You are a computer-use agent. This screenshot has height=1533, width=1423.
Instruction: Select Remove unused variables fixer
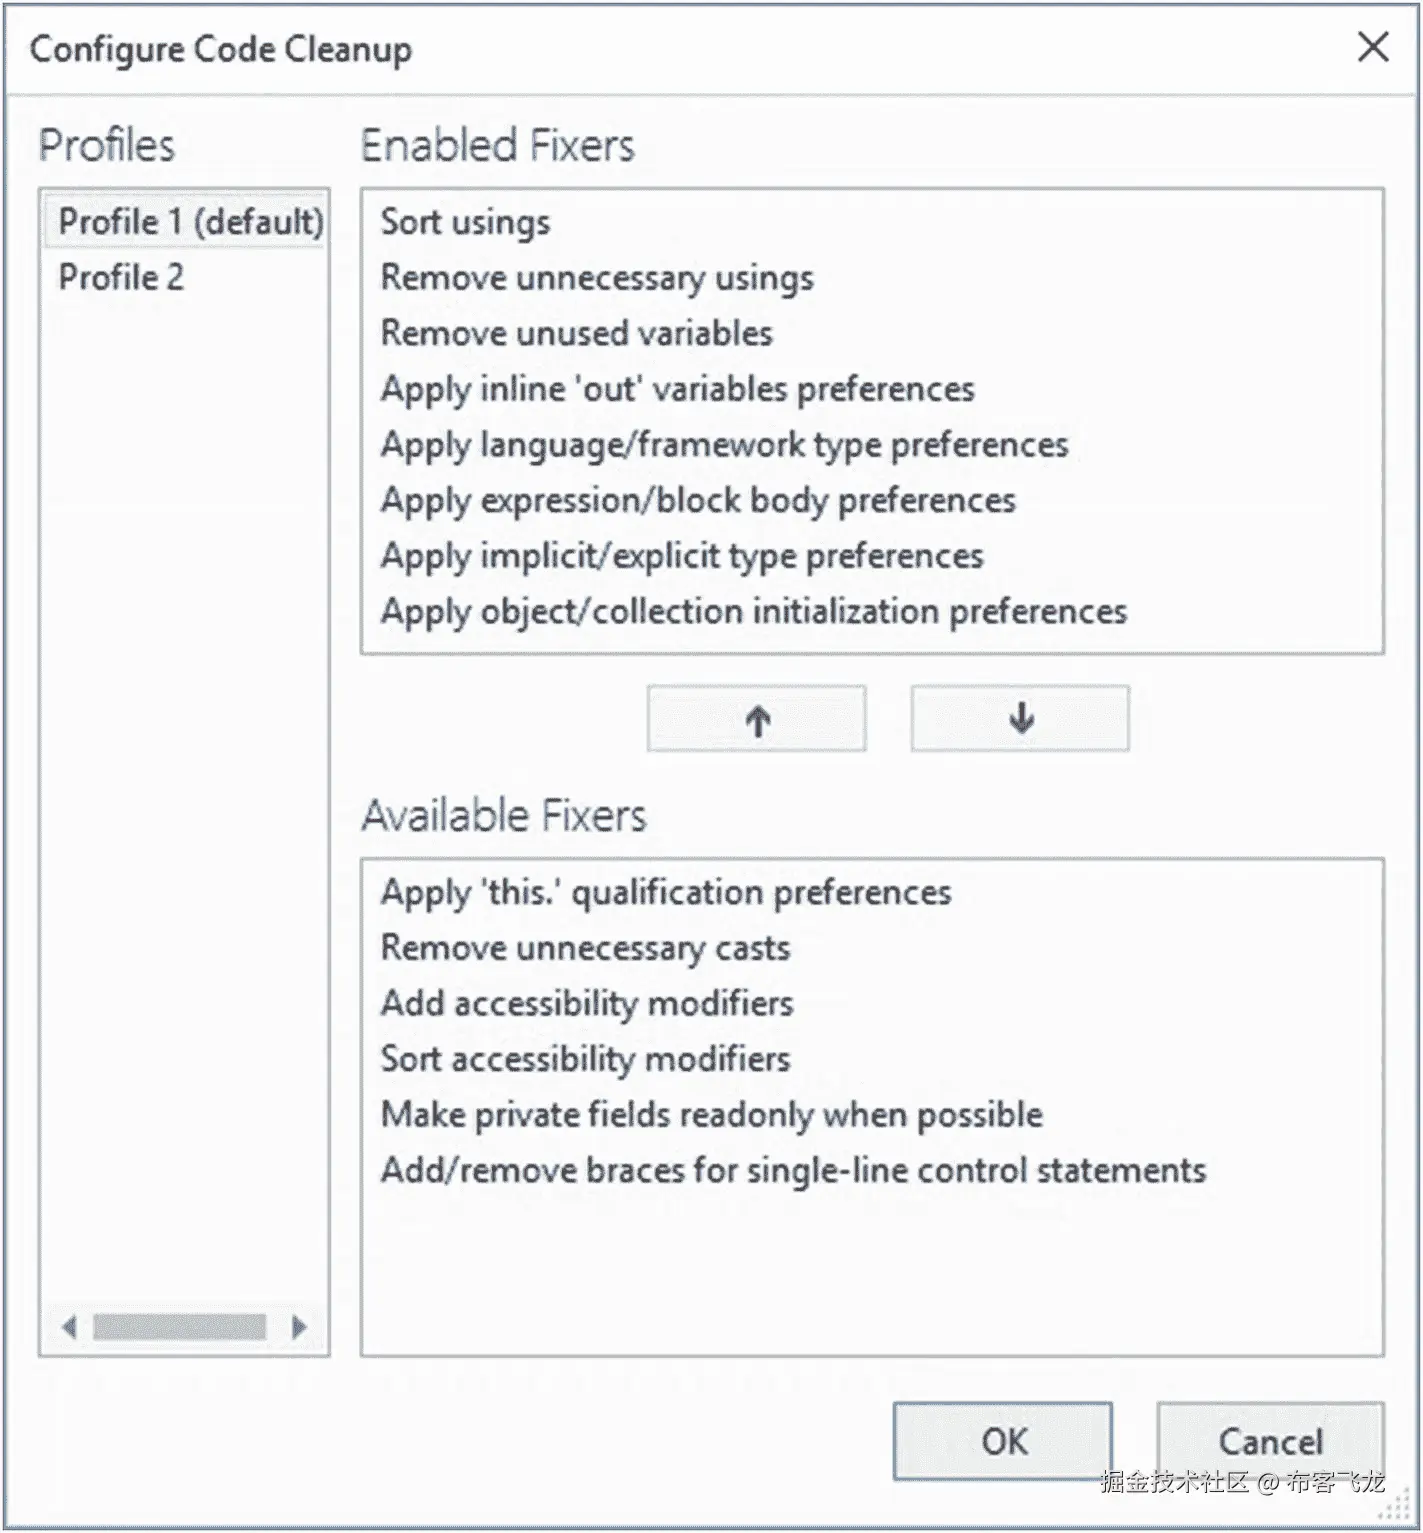tap(576, 333)
